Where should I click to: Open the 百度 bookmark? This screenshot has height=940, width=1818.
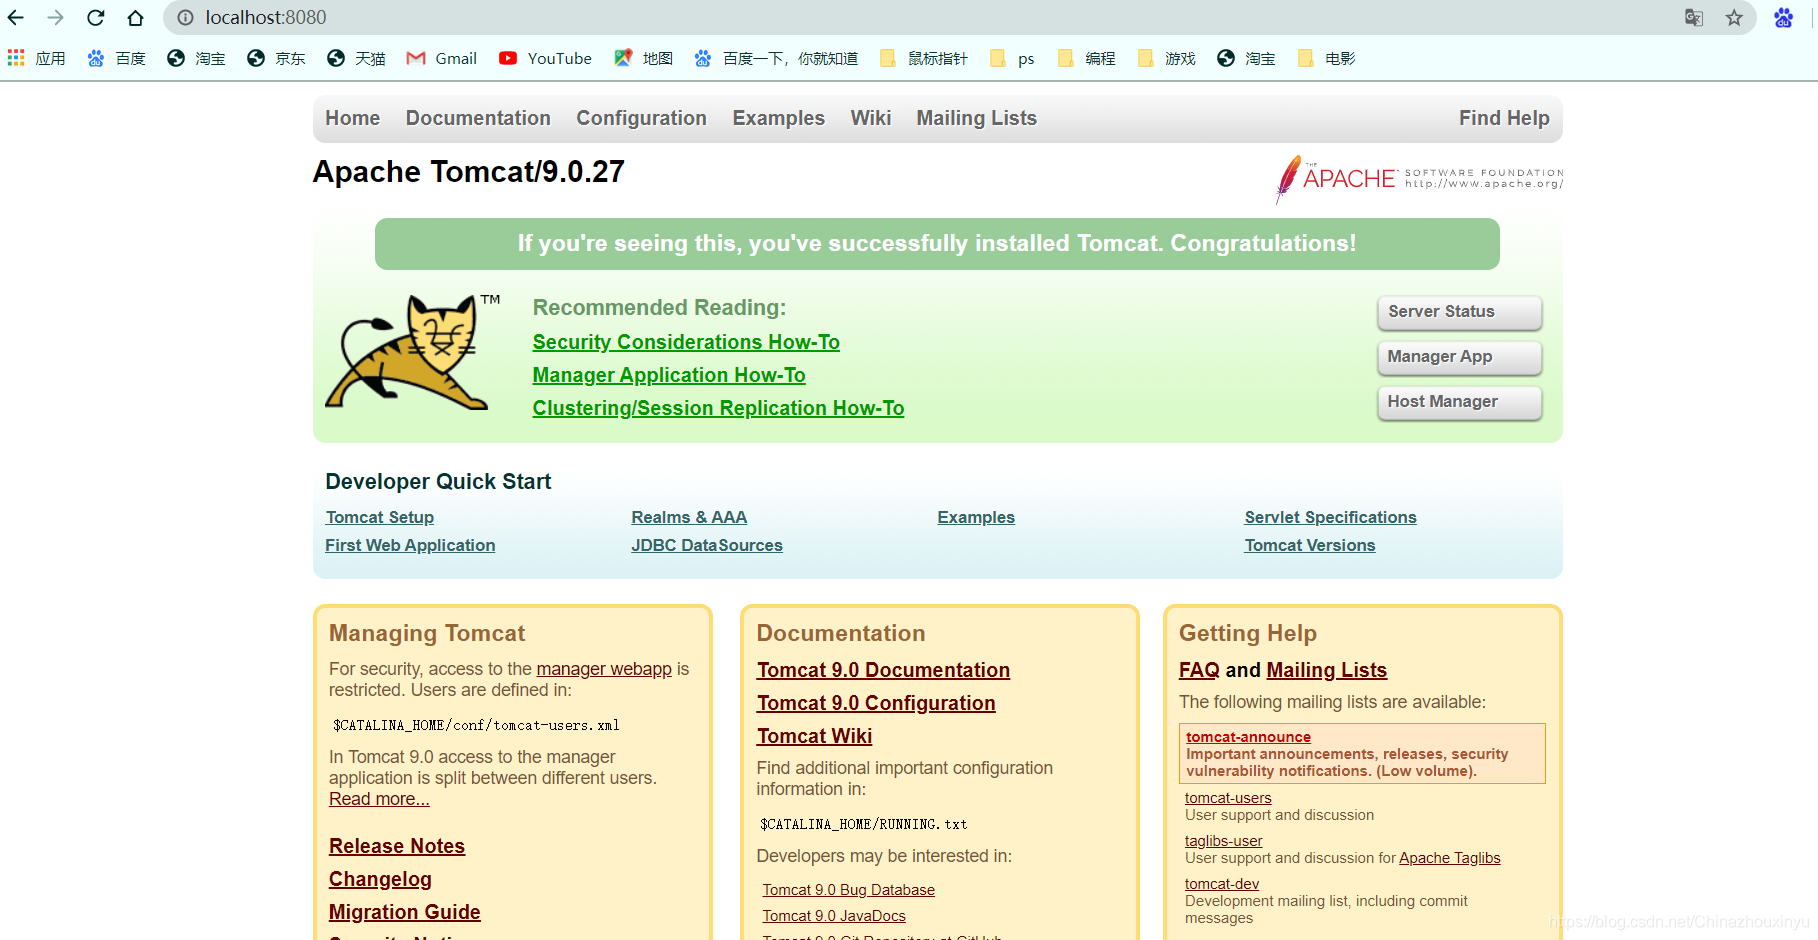[117, 59]
